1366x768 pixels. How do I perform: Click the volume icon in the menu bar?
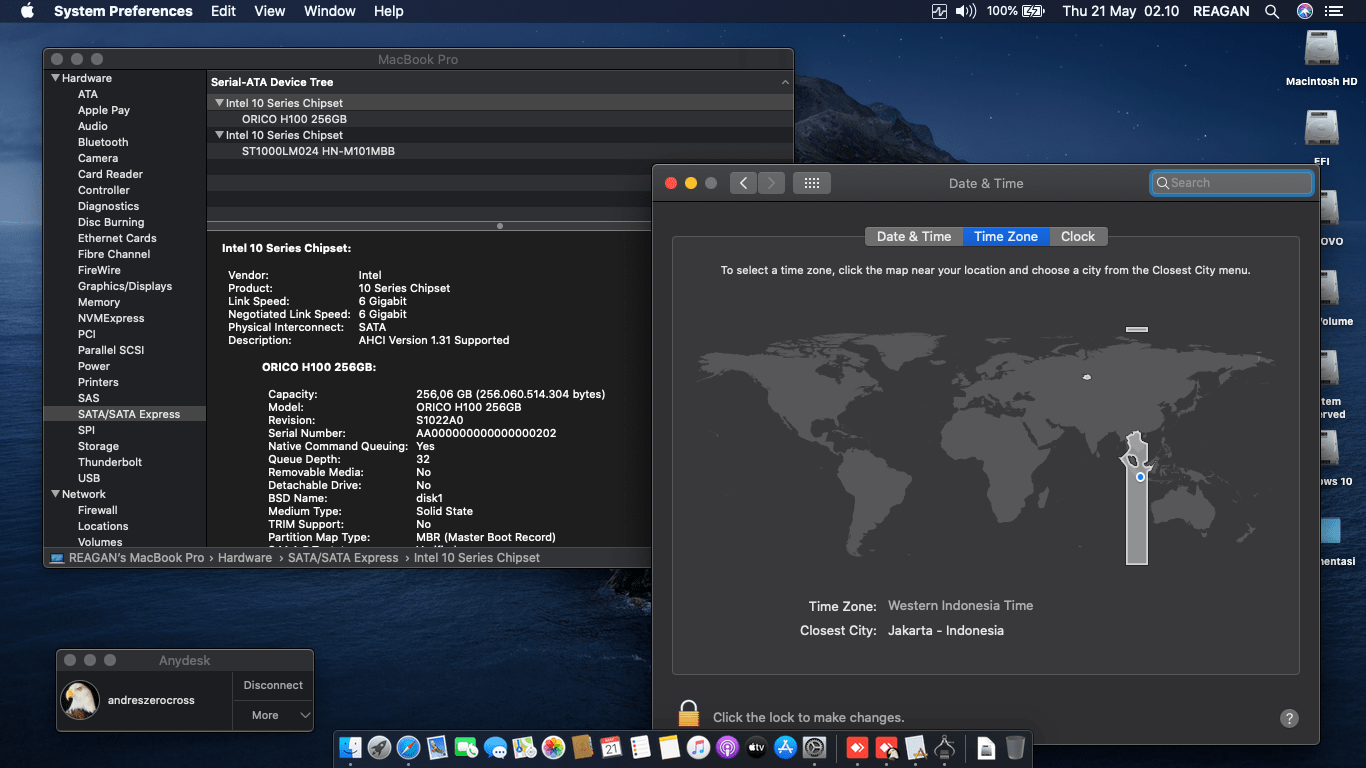click(965, 11)
